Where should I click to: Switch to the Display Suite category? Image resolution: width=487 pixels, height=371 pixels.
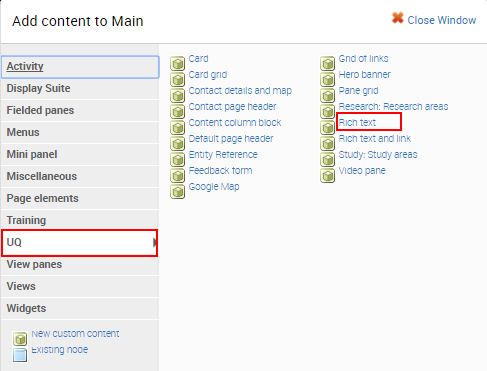click(x=80, y=88)
